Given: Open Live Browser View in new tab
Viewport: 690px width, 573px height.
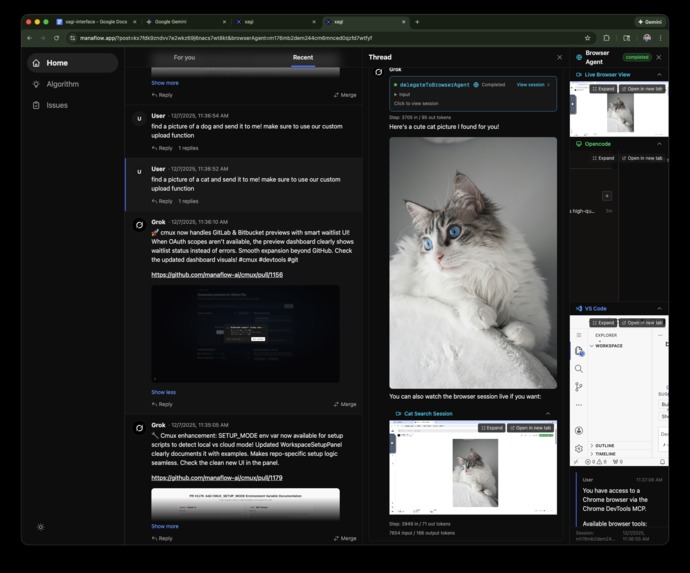Looking at the screenshot, I should tap(642, 89).
